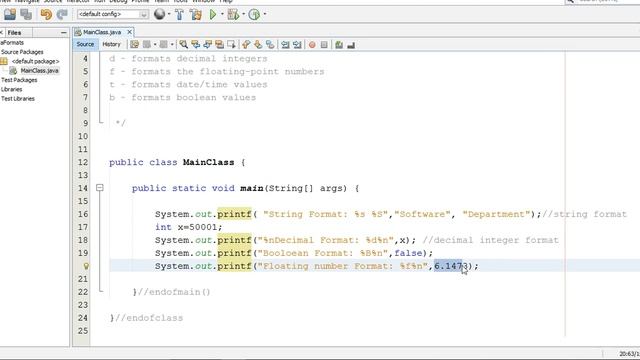This screenshot has width=640, height=360.
Task: Switch to the Files panel tab
Action: pos(14,33)
